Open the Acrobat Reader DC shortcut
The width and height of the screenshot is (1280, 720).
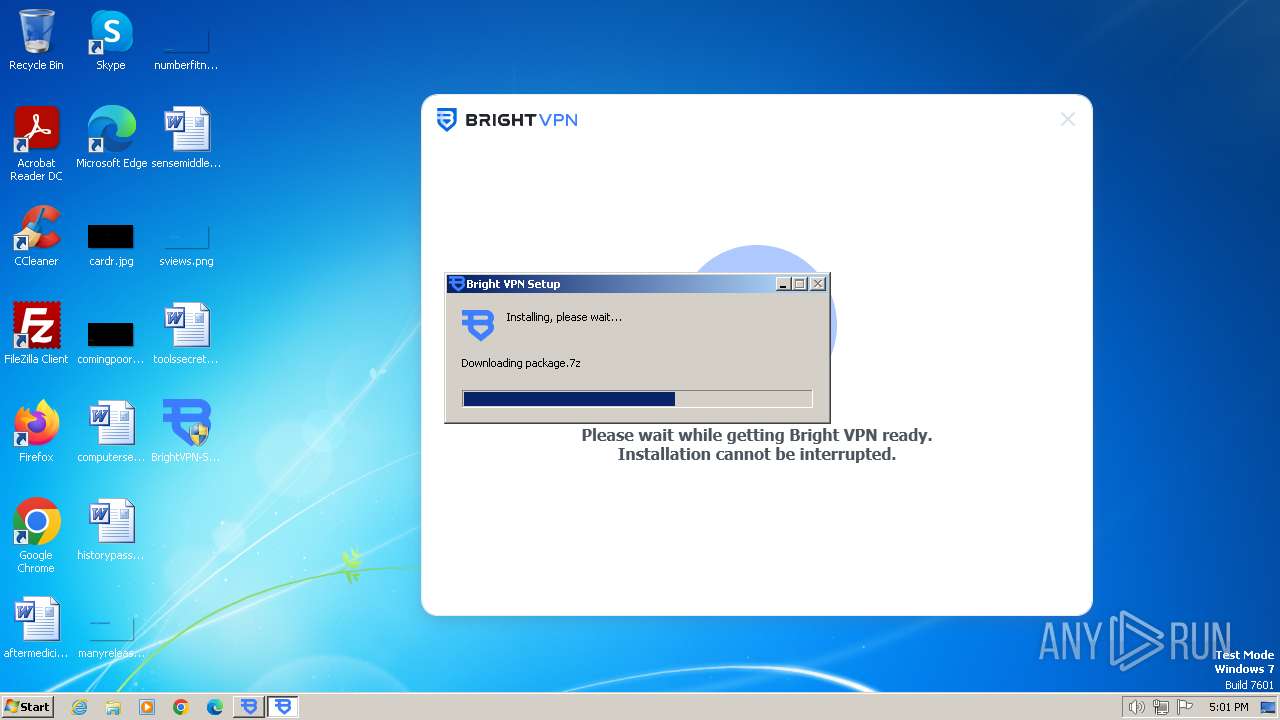pyautogui.click(x=36, y=144)
